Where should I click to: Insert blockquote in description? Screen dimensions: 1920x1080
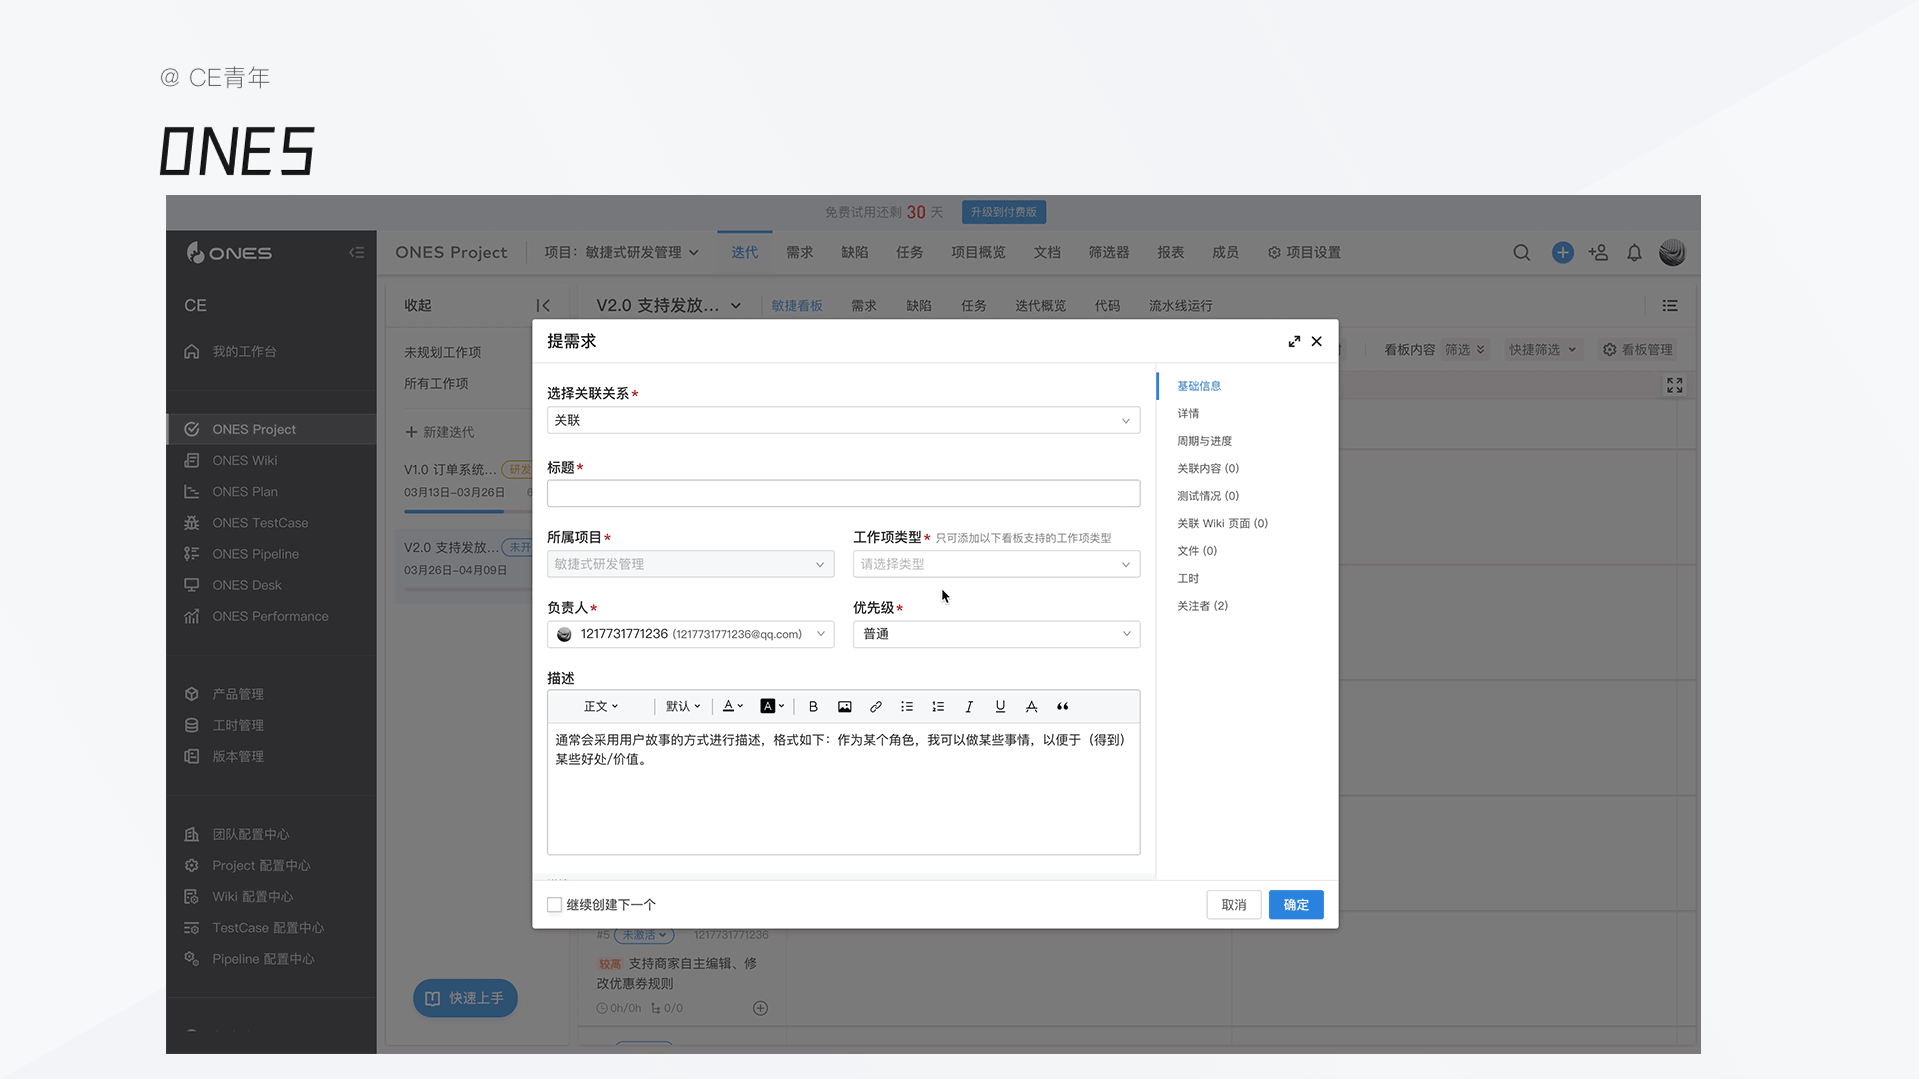[x=1062, y=707]
